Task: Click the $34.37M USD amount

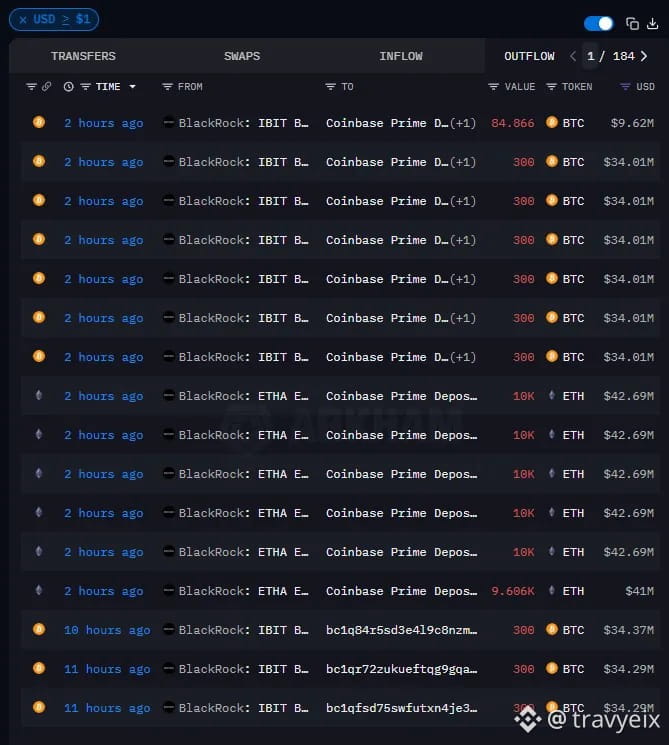Action: tap(629, 630)
